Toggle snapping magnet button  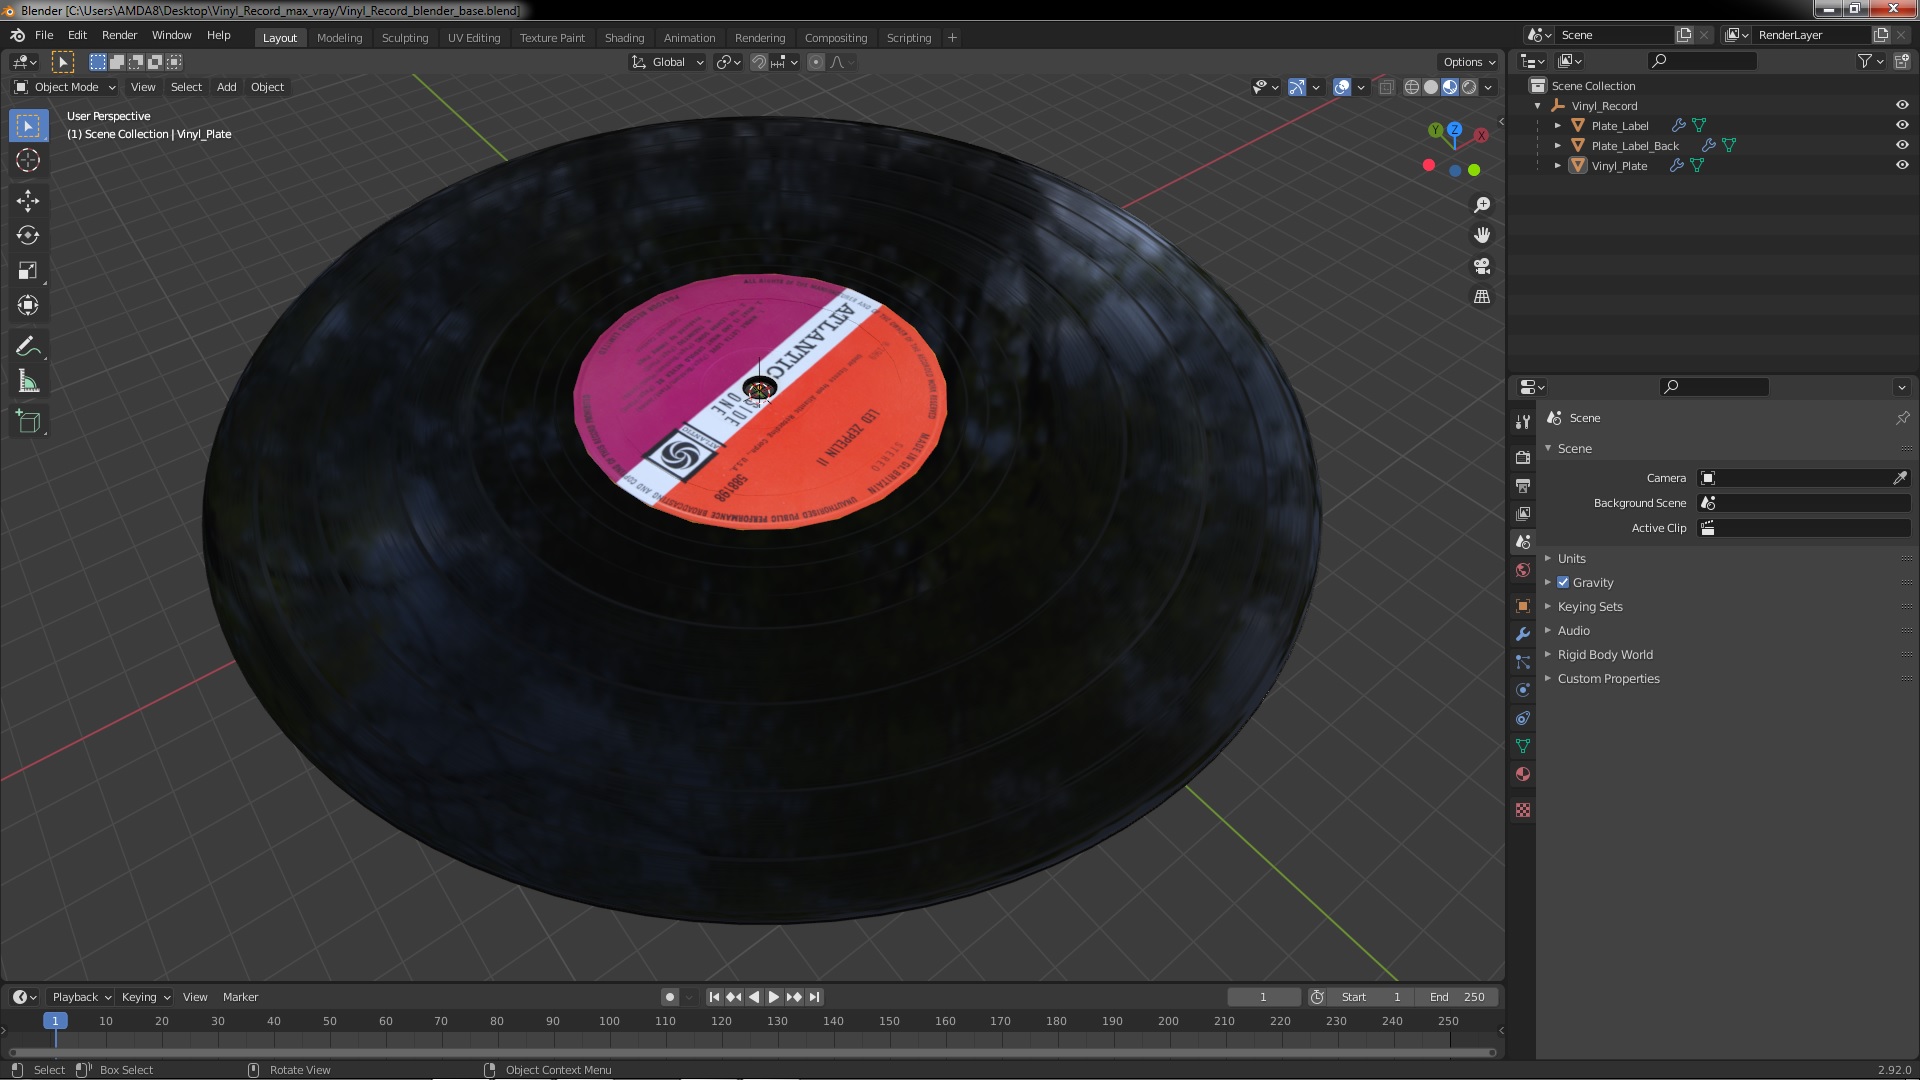tap(759, 62)
